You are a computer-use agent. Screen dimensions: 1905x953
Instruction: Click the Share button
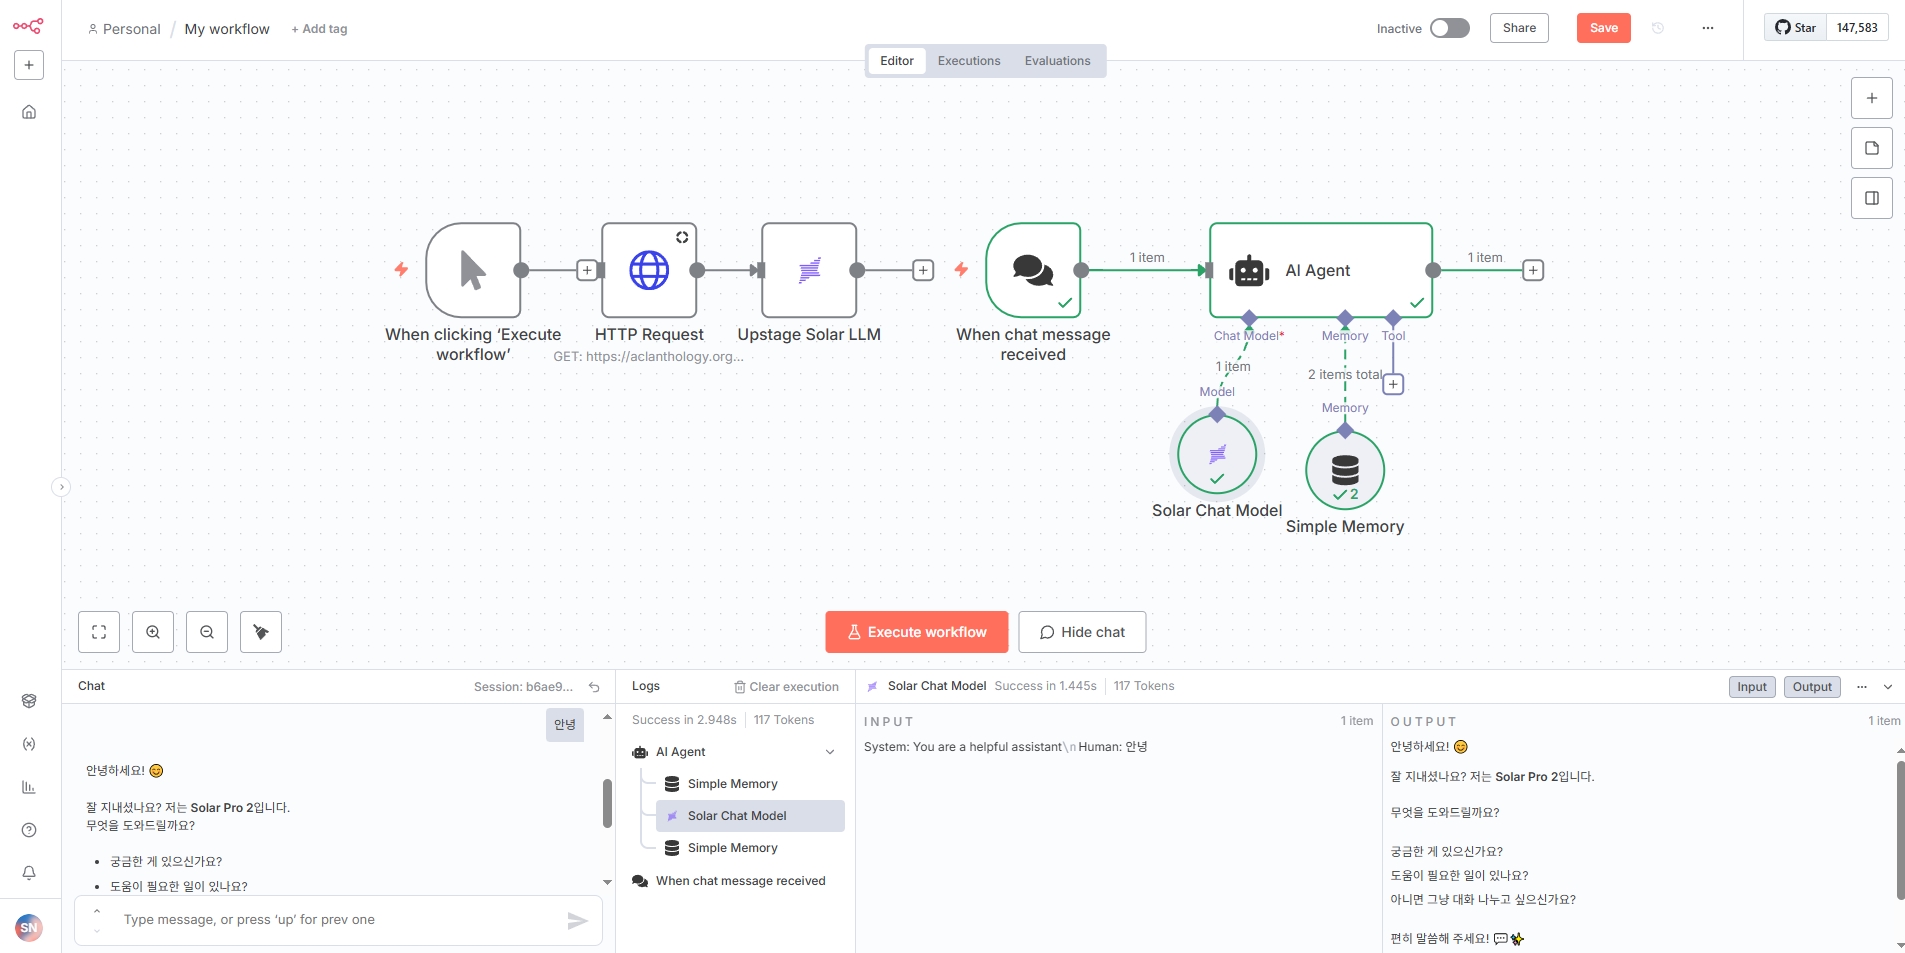tap(1519, 28)
